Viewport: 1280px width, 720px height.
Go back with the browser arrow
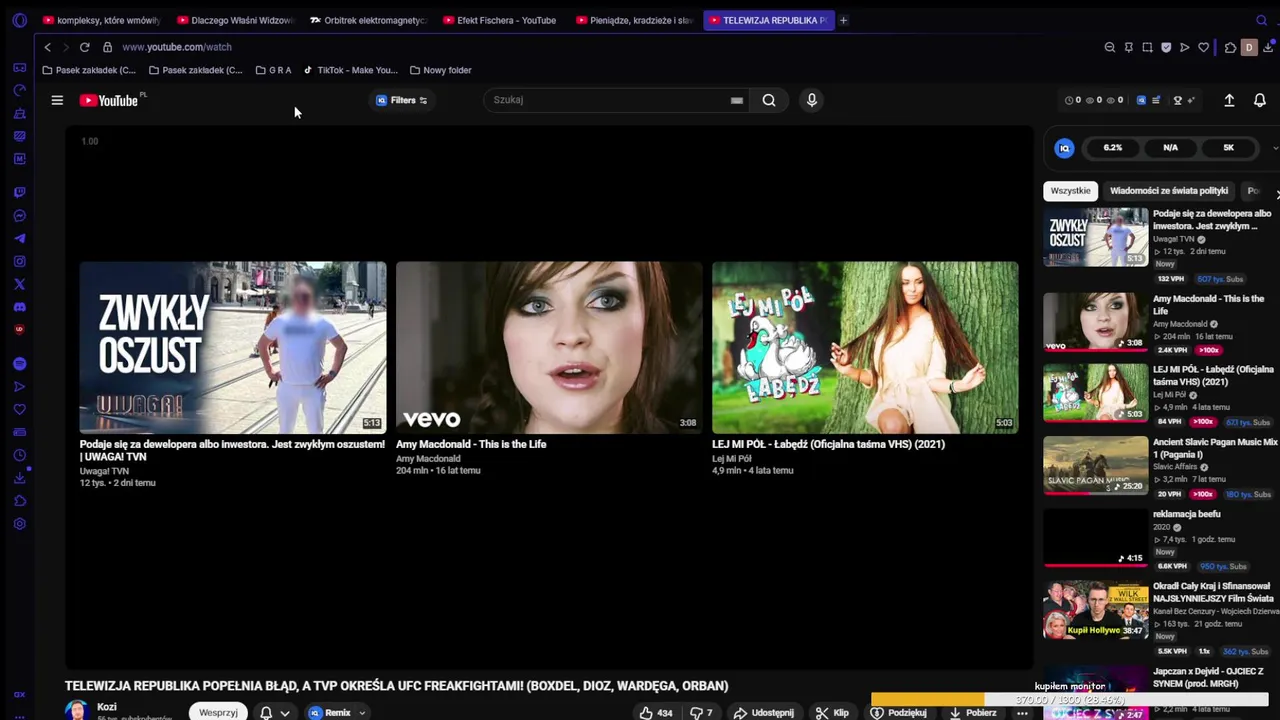pos(47,47)
